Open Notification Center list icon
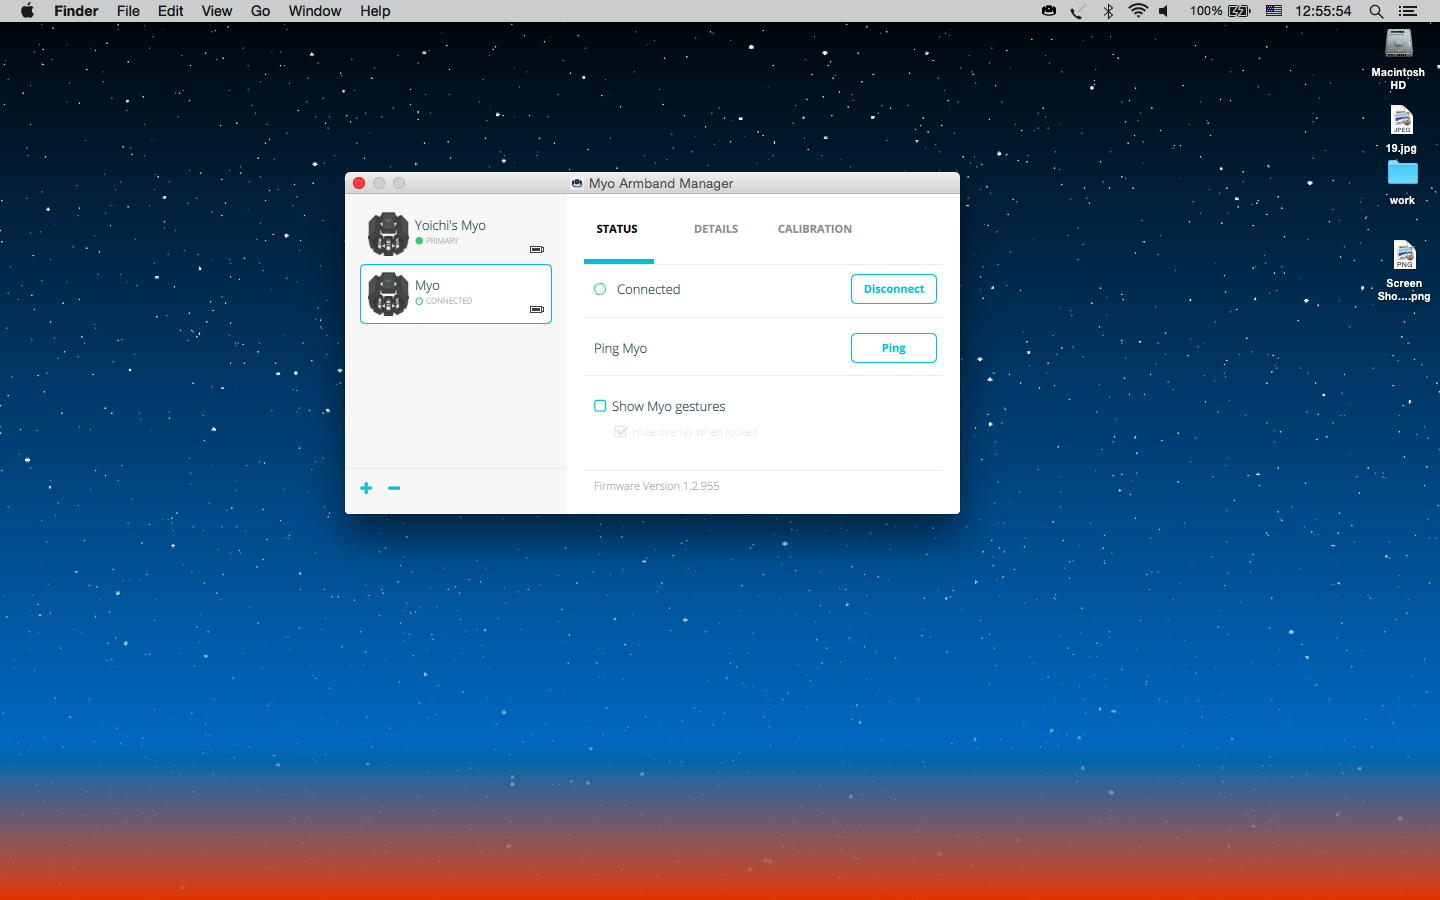Screen dimensions: 1440x900 click(x=1408, y=11)
